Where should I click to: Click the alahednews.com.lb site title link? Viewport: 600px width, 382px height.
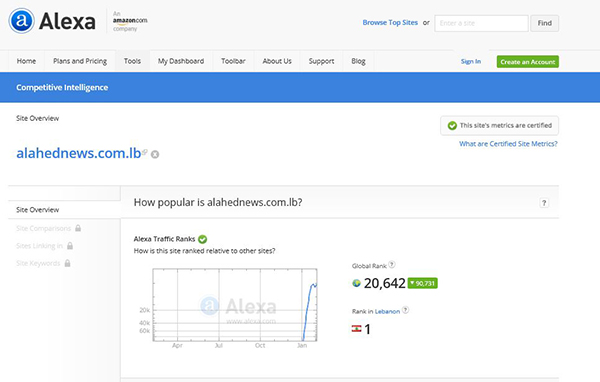[79, 153]
